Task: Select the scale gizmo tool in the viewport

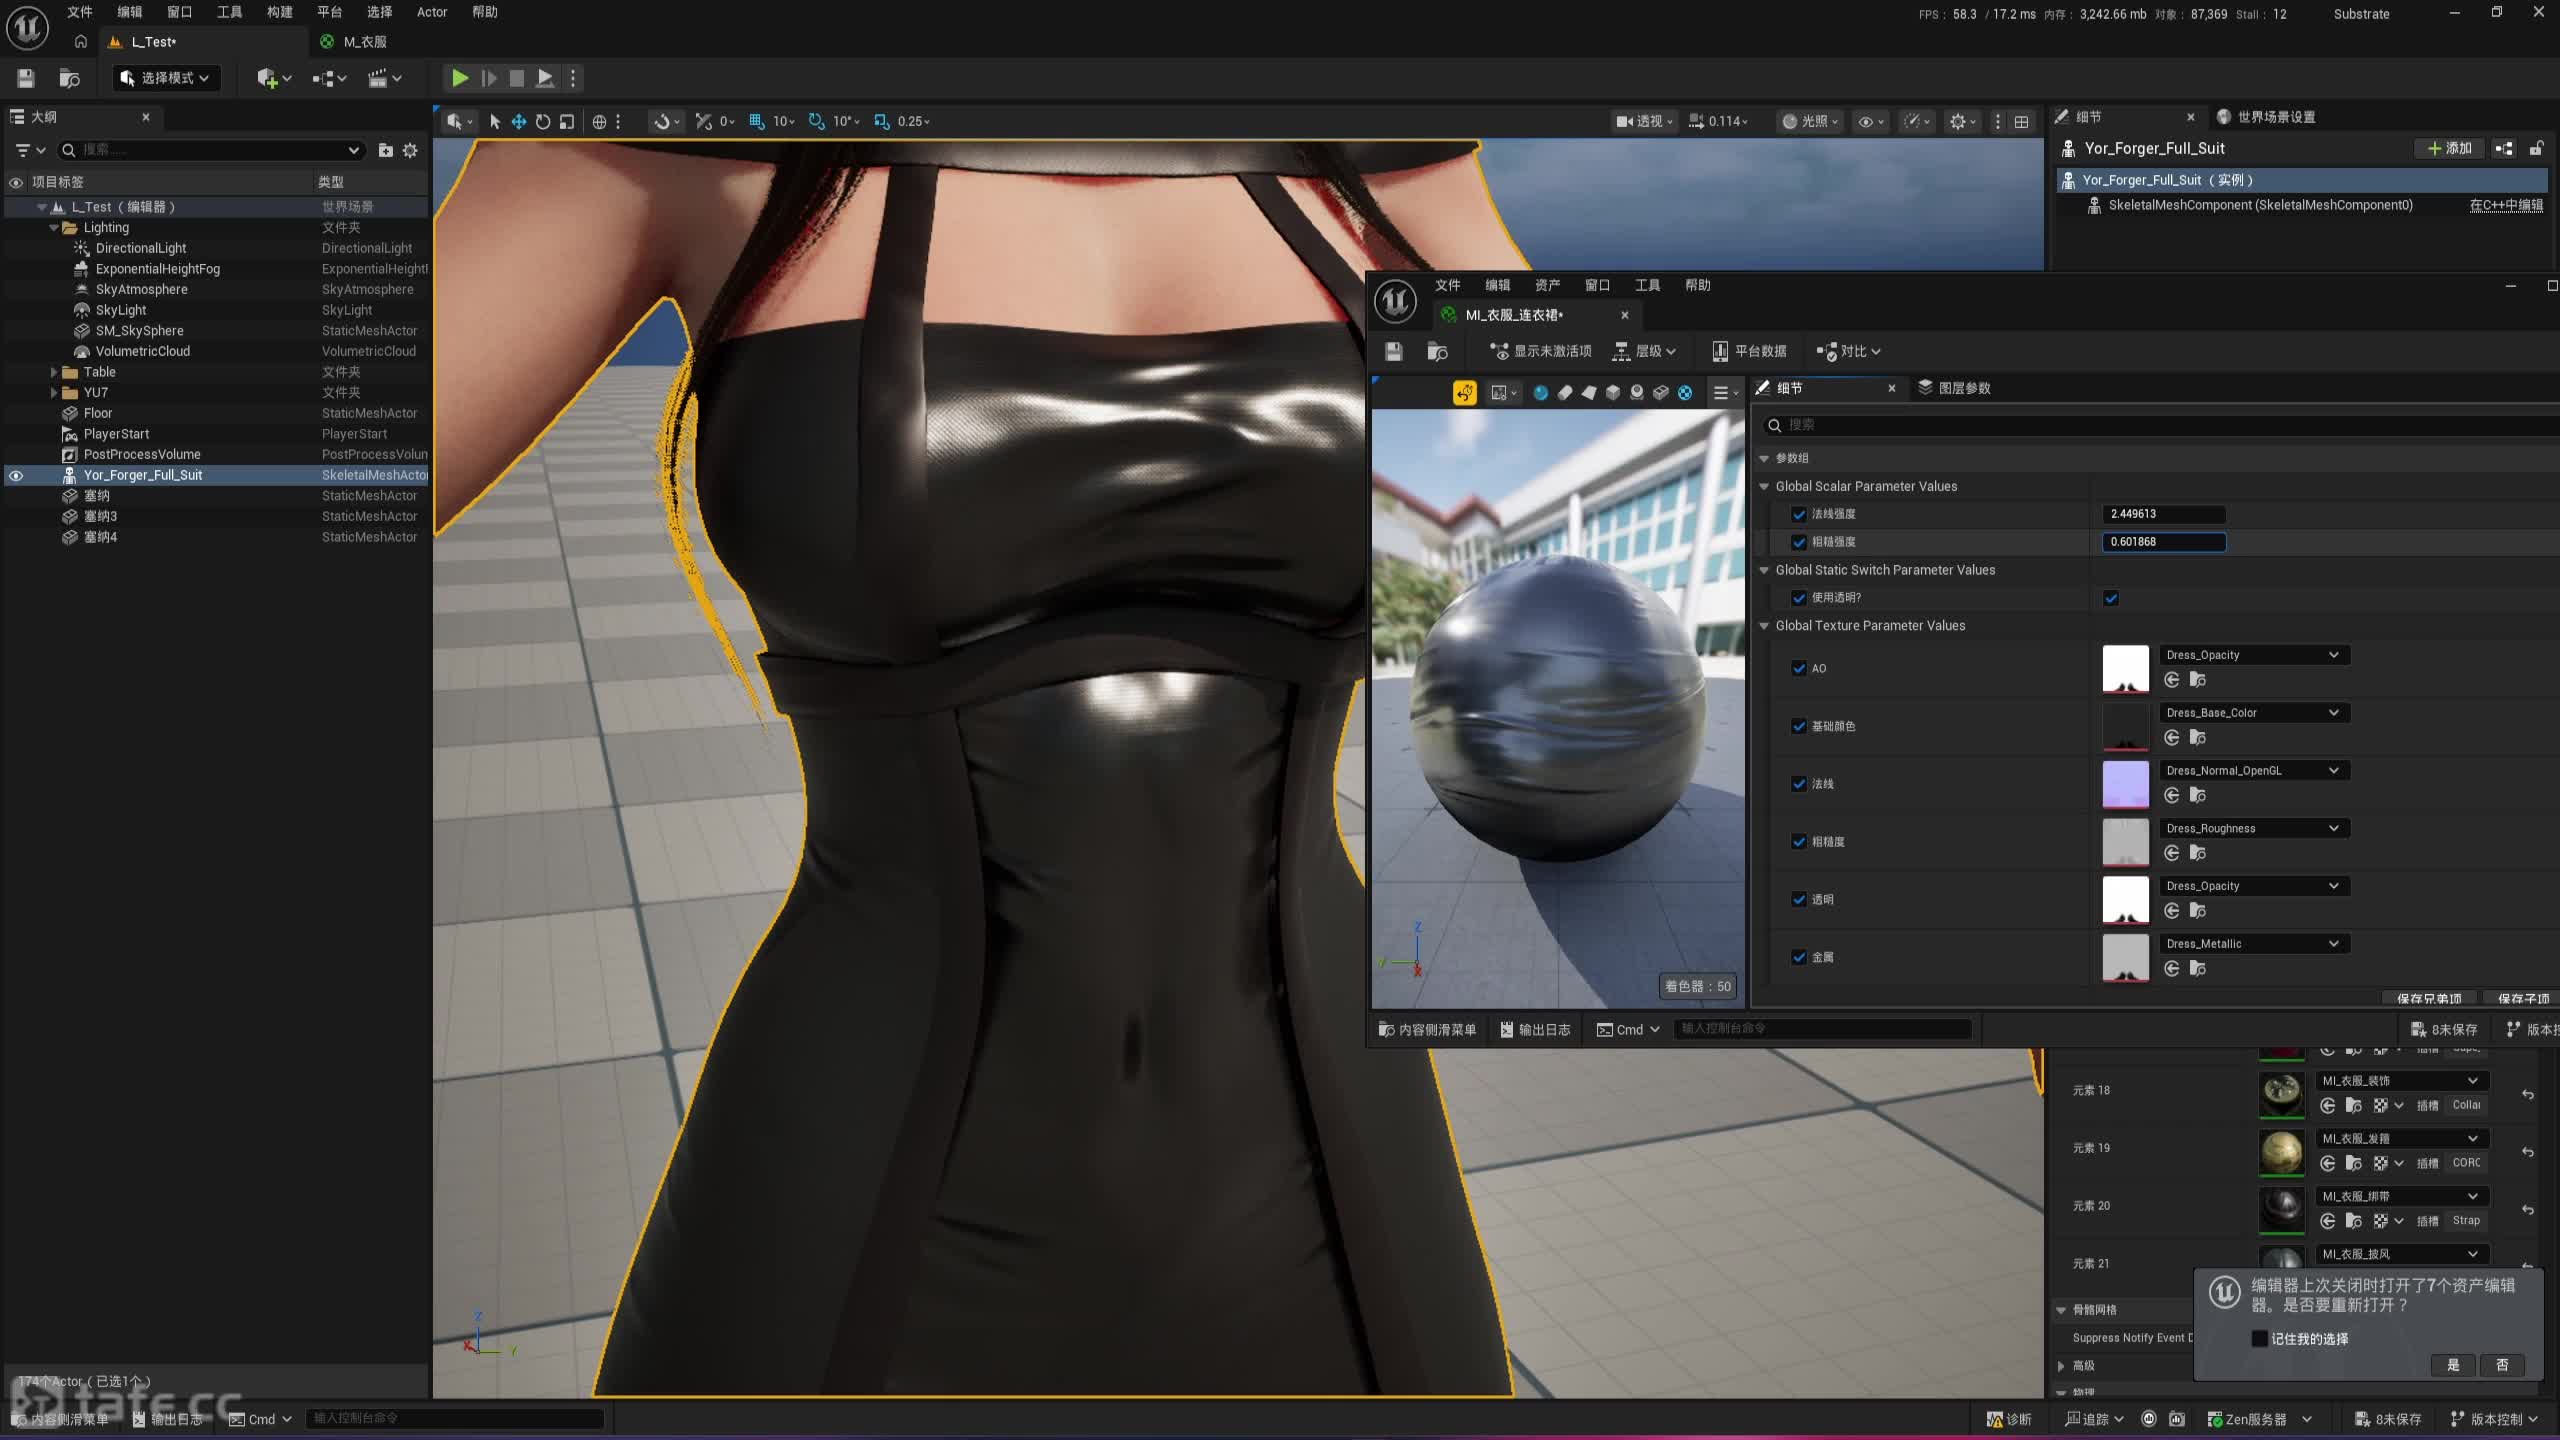Action: pos(567,121)
